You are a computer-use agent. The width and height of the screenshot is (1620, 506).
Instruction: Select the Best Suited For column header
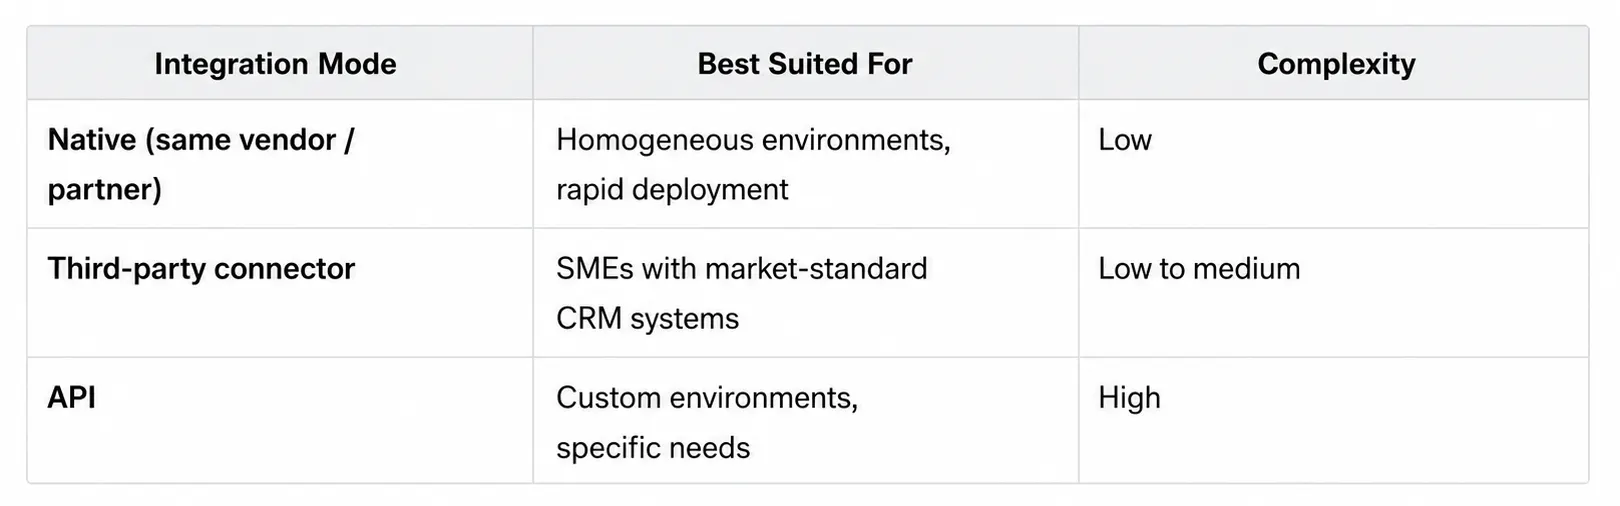click(x=805, y=64)
